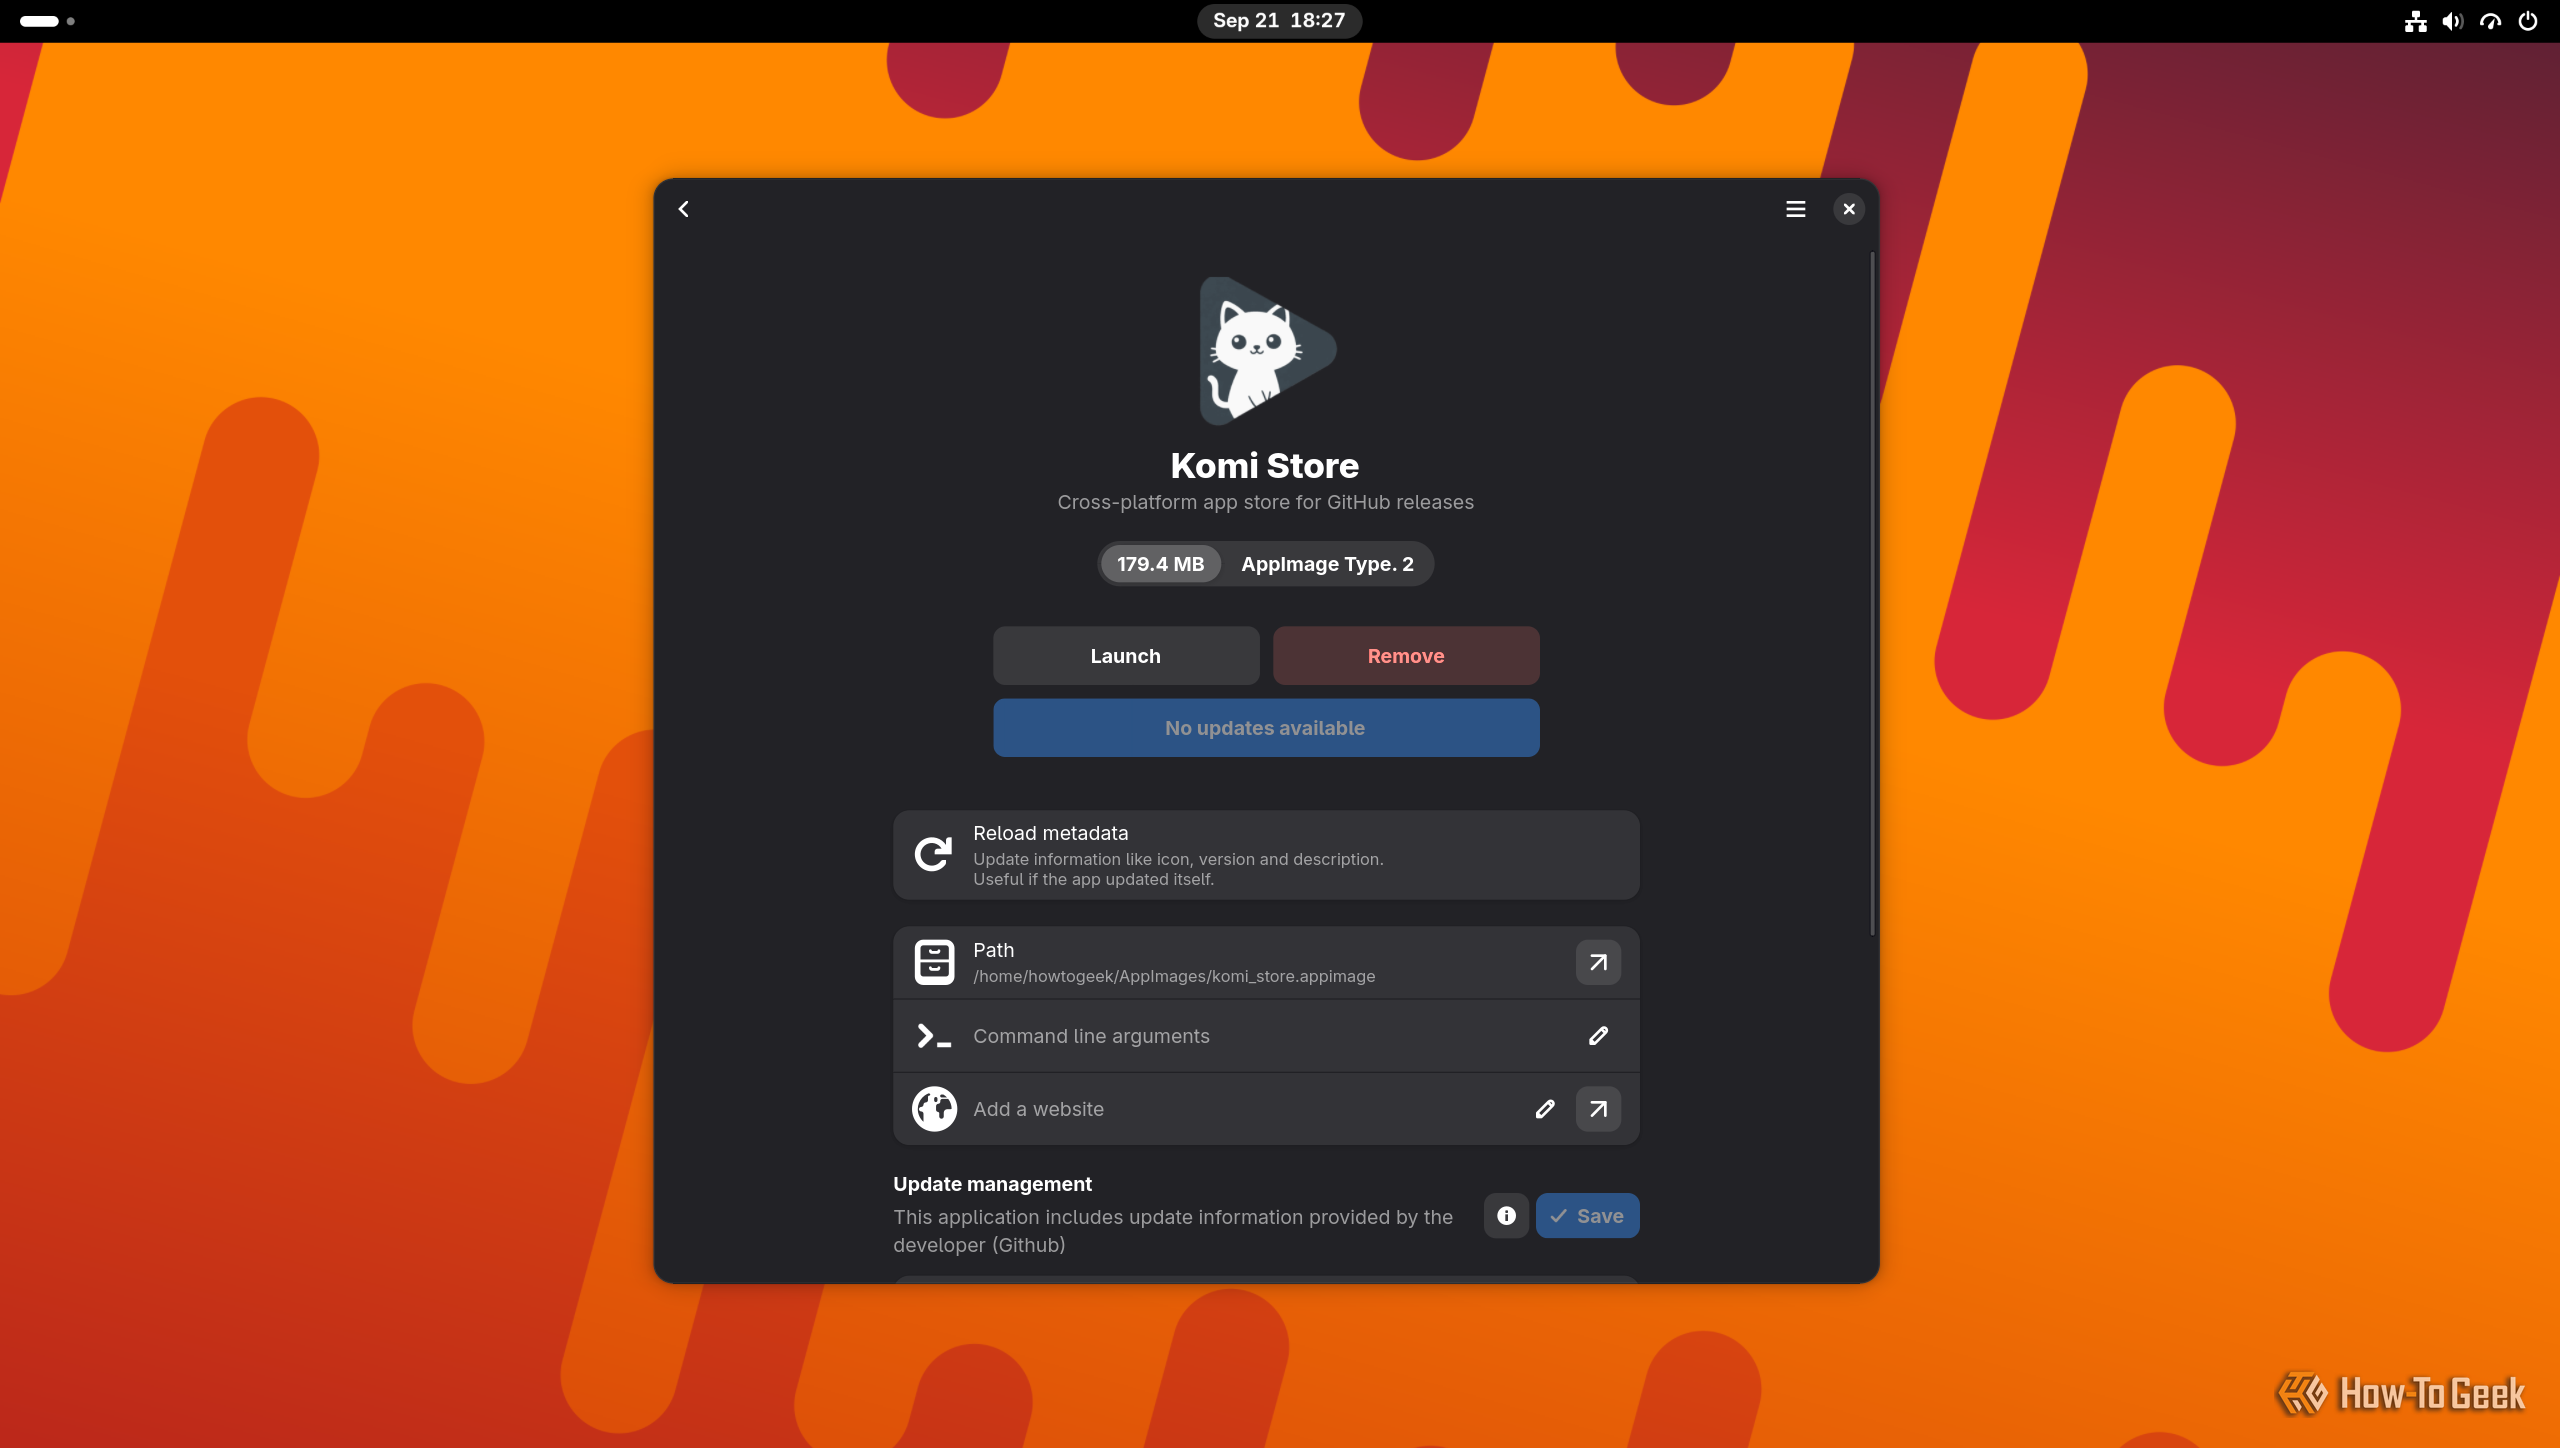This screenshot has width=2560, height=1448.
Task: Click the power icon in top bar
Action: click(x=2528, y=20)
